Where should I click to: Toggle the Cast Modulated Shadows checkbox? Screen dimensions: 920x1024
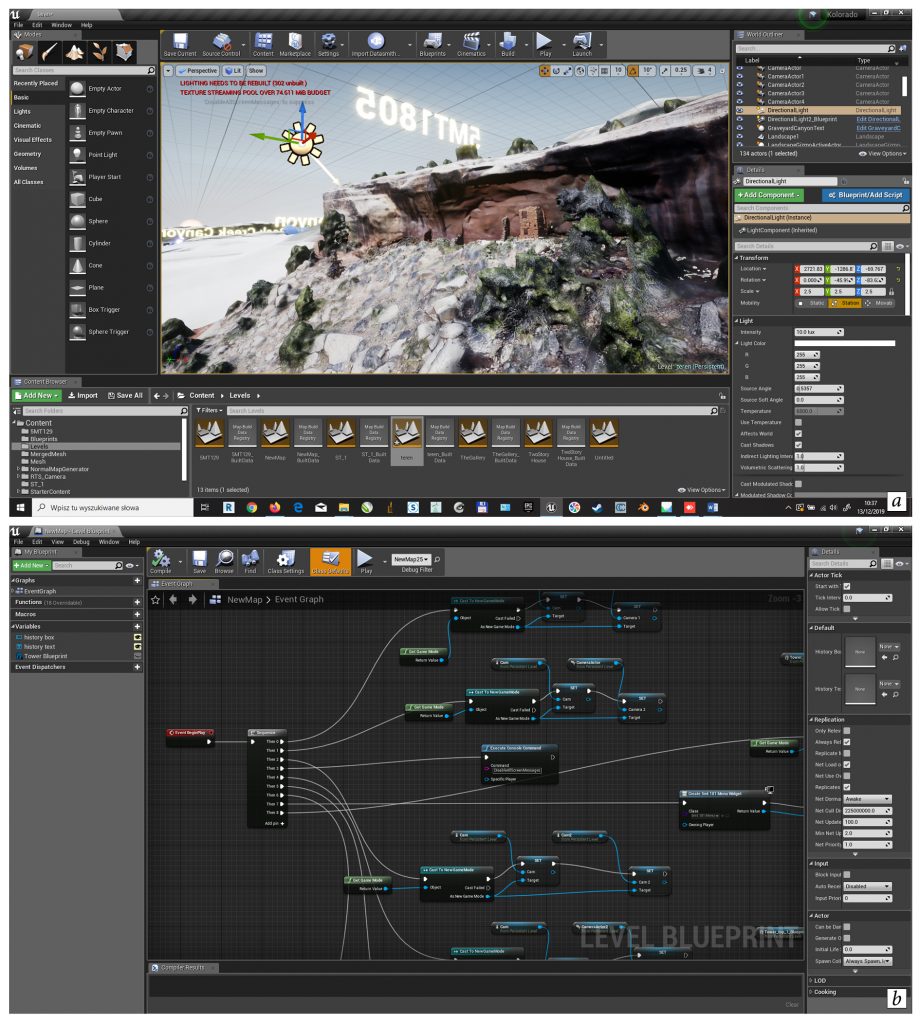pos(798,484)
